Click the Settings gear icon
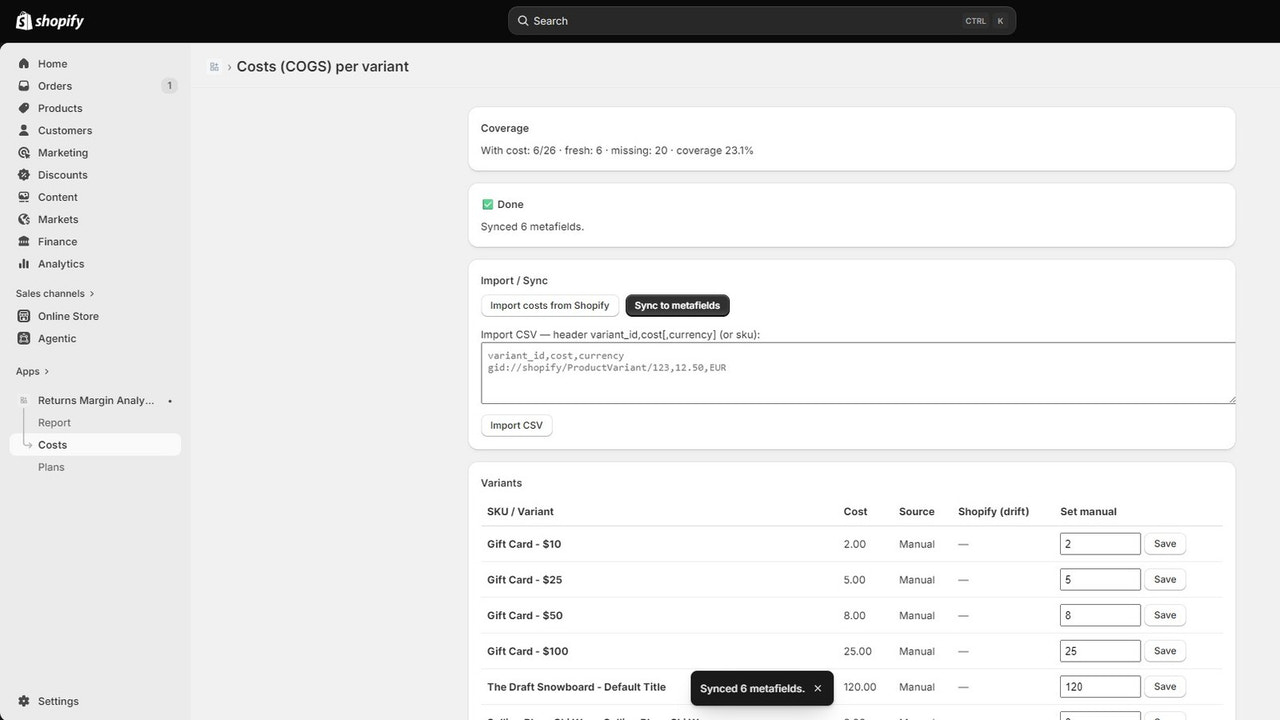The image size is (1280, 720). tap(24, 701)
